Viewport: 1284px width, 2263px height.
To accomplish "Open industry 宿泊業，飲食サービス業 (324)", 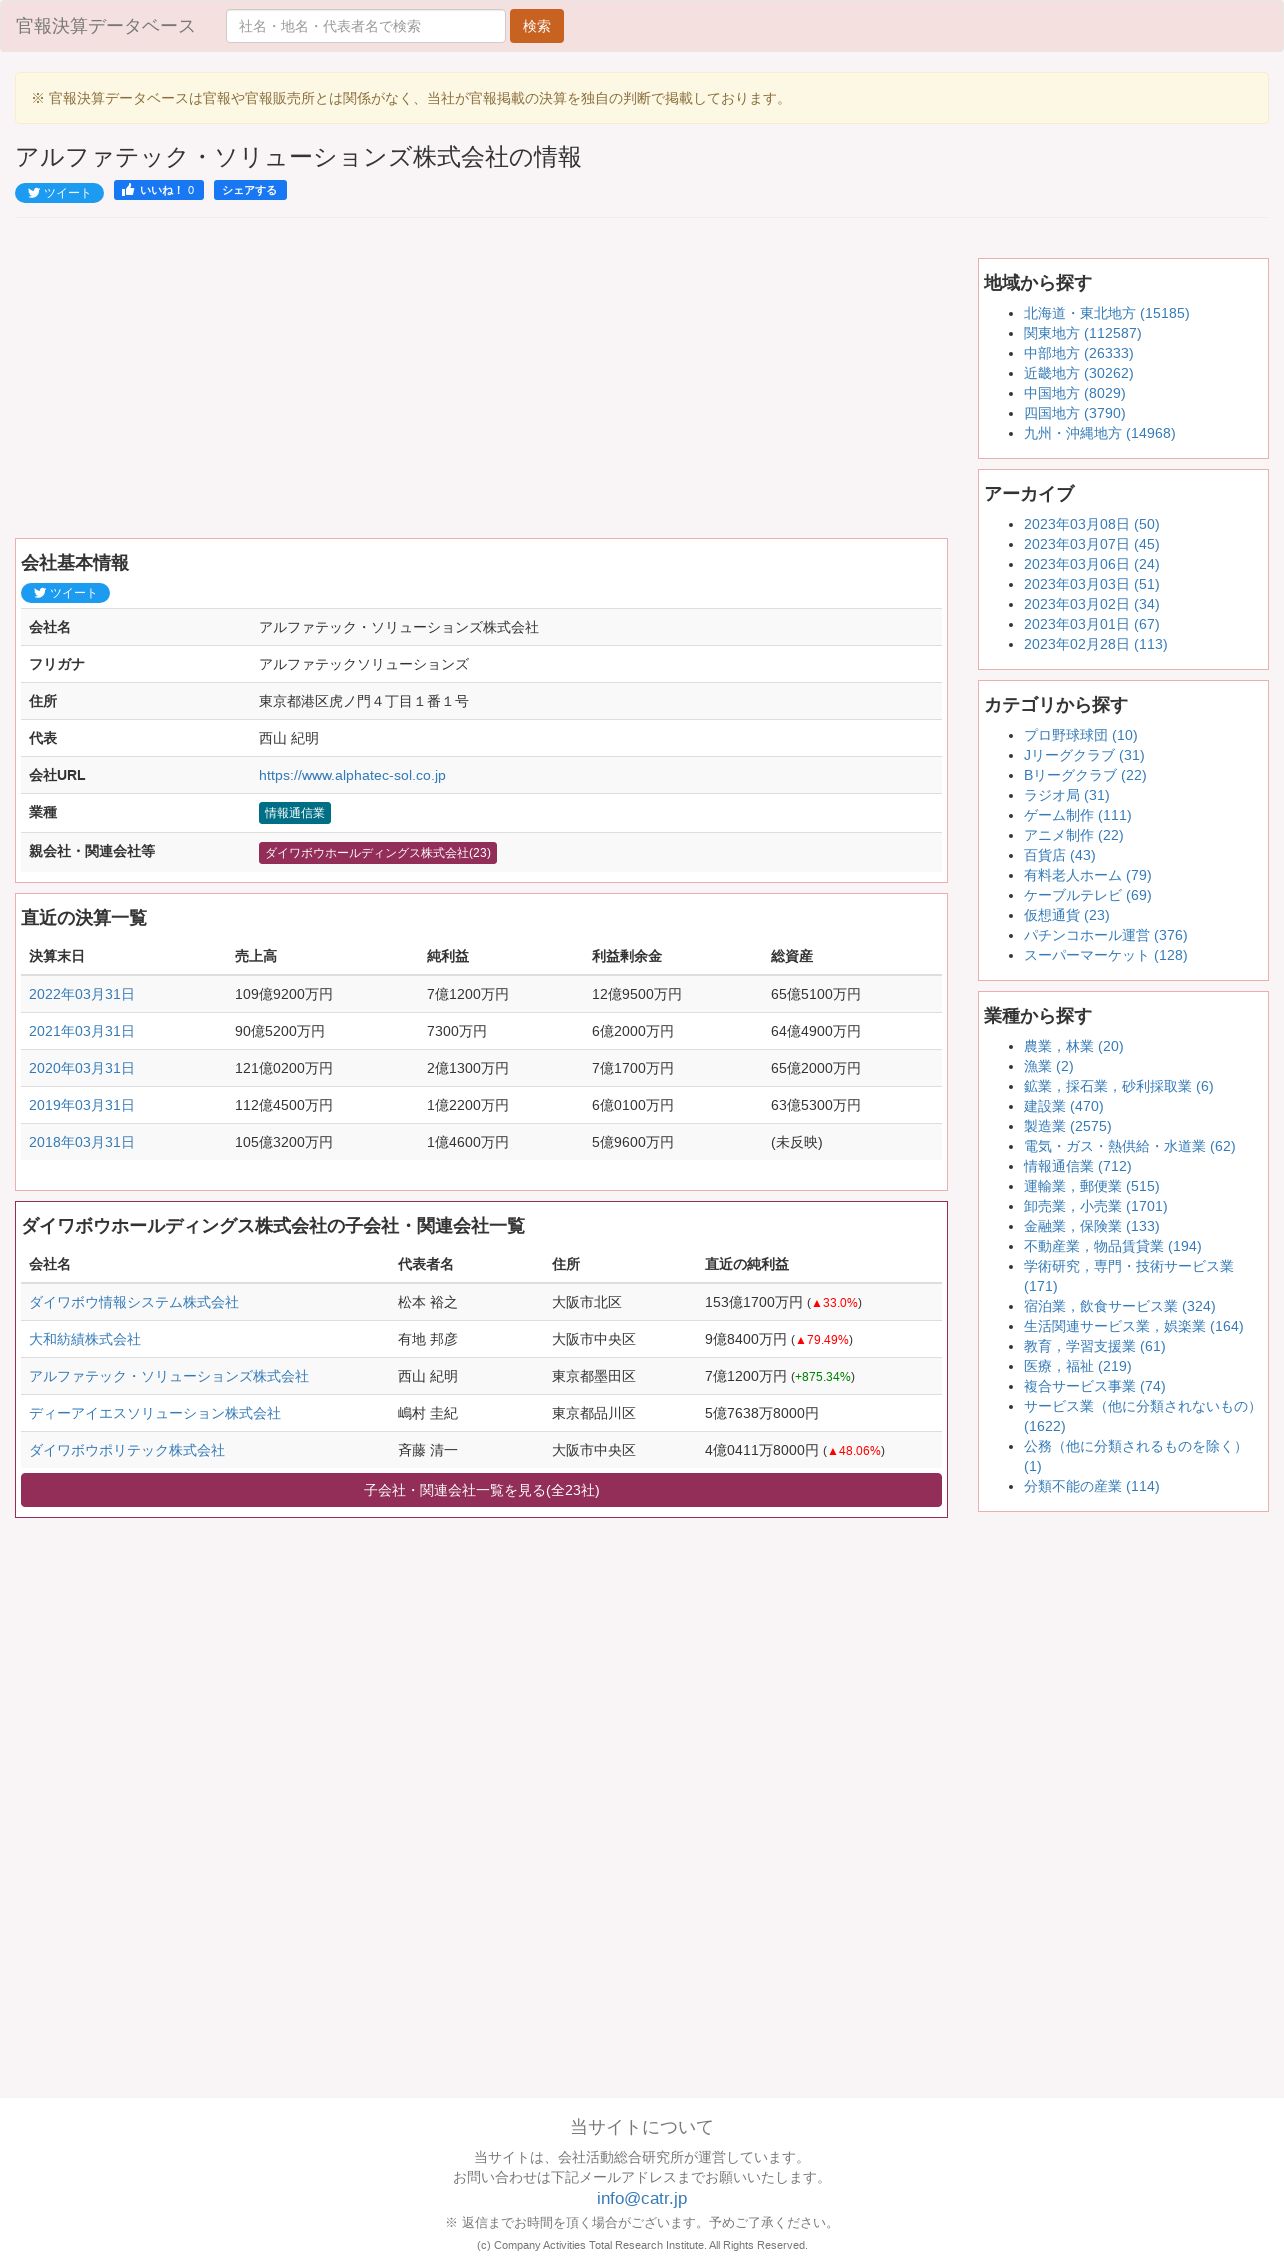I will point(1119,1306).
